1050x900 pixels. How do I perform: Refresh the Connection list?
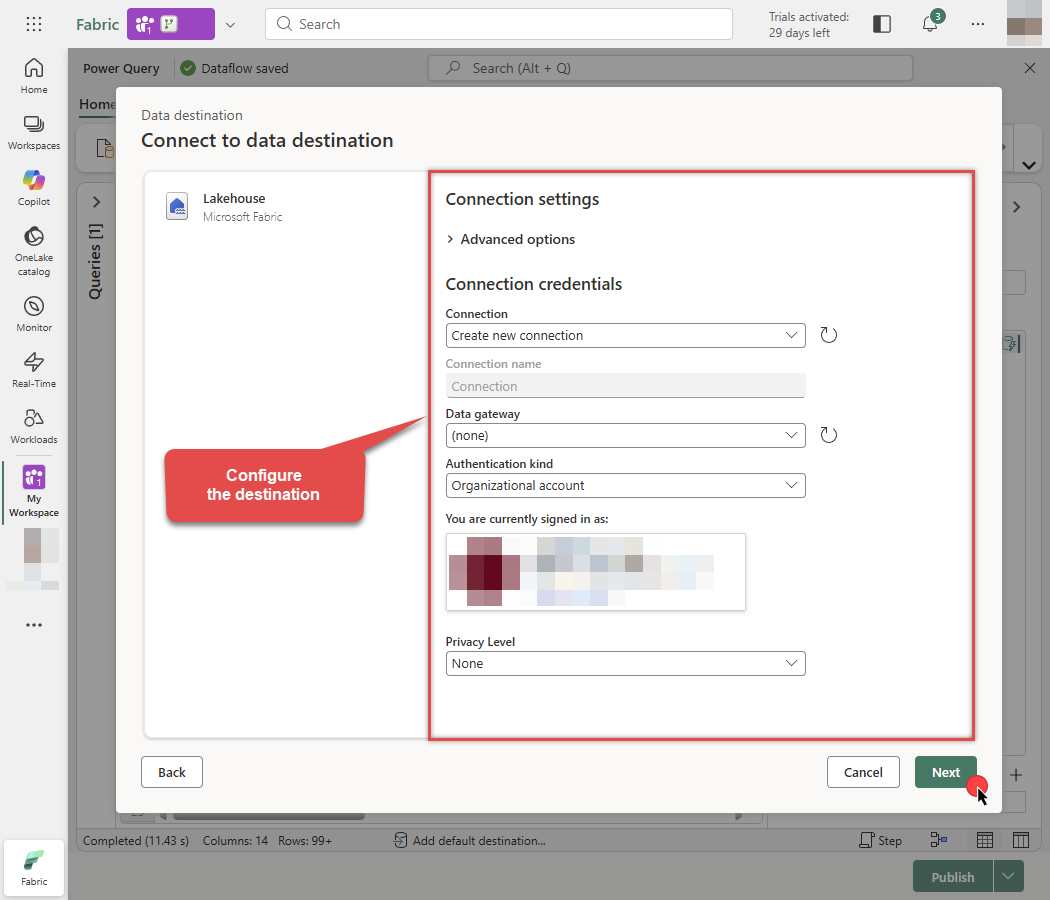click(x=828, y=335)
